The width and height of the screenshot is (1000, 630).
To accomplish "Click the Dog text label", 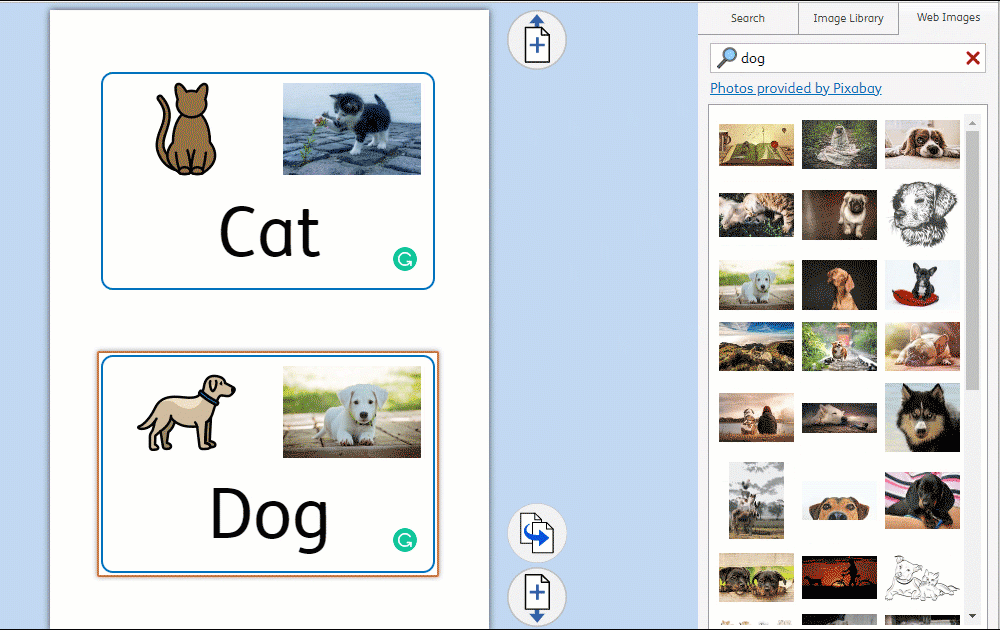I will [x=269, y=517].
